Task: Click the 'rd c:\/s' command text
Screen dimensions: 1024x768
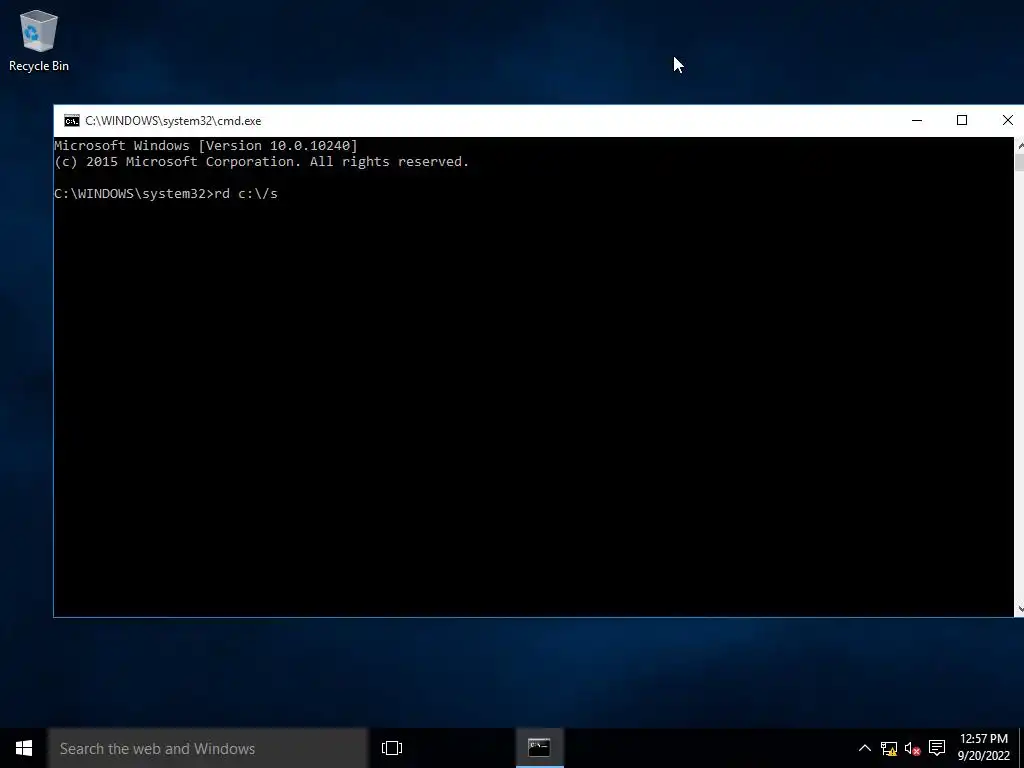Action: point(246,194)
